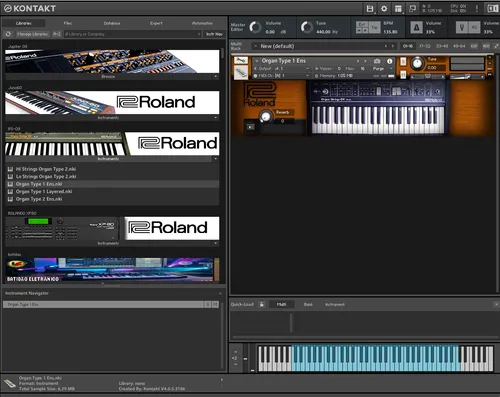Select Organ Type 1 Layered.nki file

point(112,191)
